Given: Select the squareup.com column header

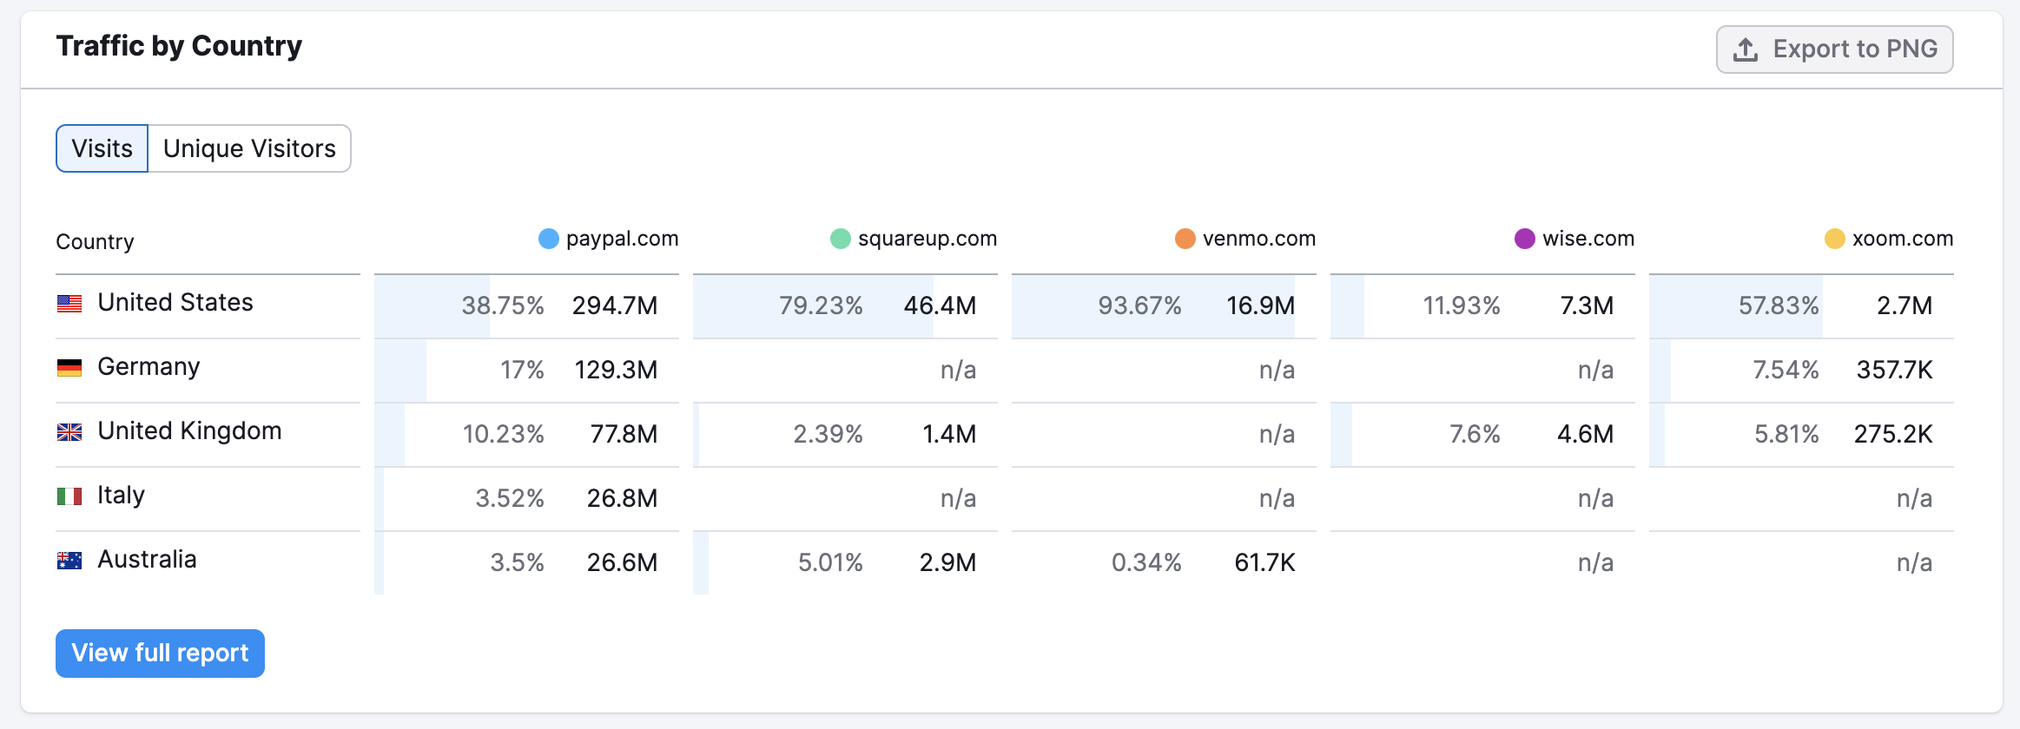Looking at the screenshot, I should click(x=913, y=238).
